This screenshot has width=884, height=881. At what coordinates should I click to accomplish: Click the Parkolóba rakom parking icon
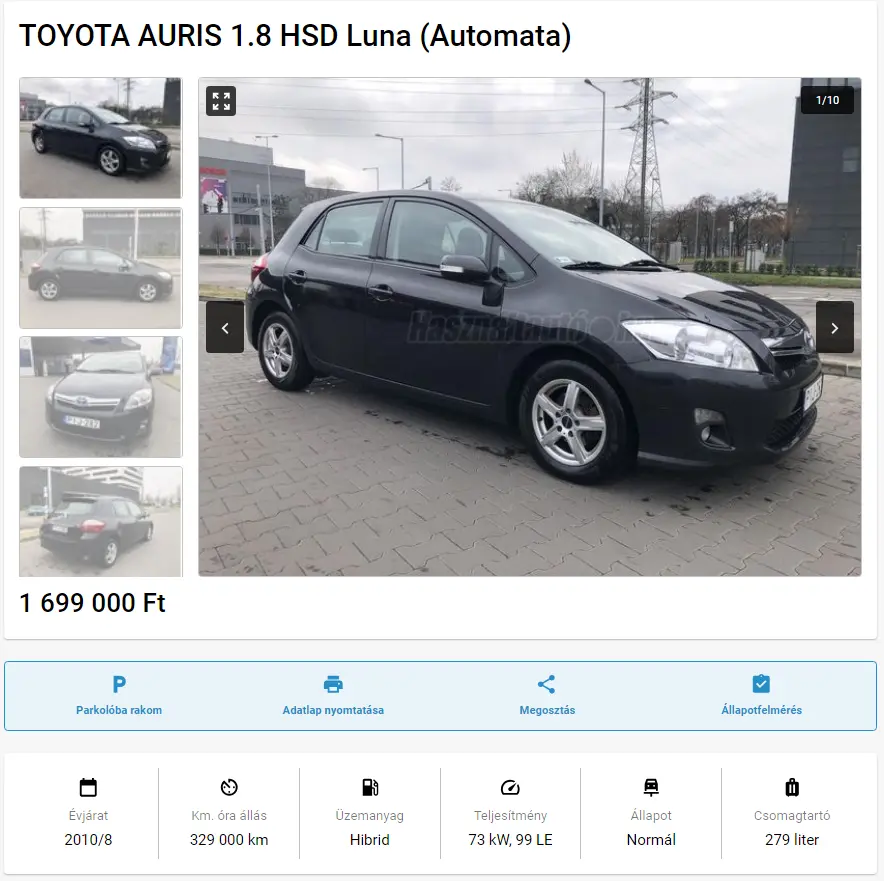pos(119,684)
